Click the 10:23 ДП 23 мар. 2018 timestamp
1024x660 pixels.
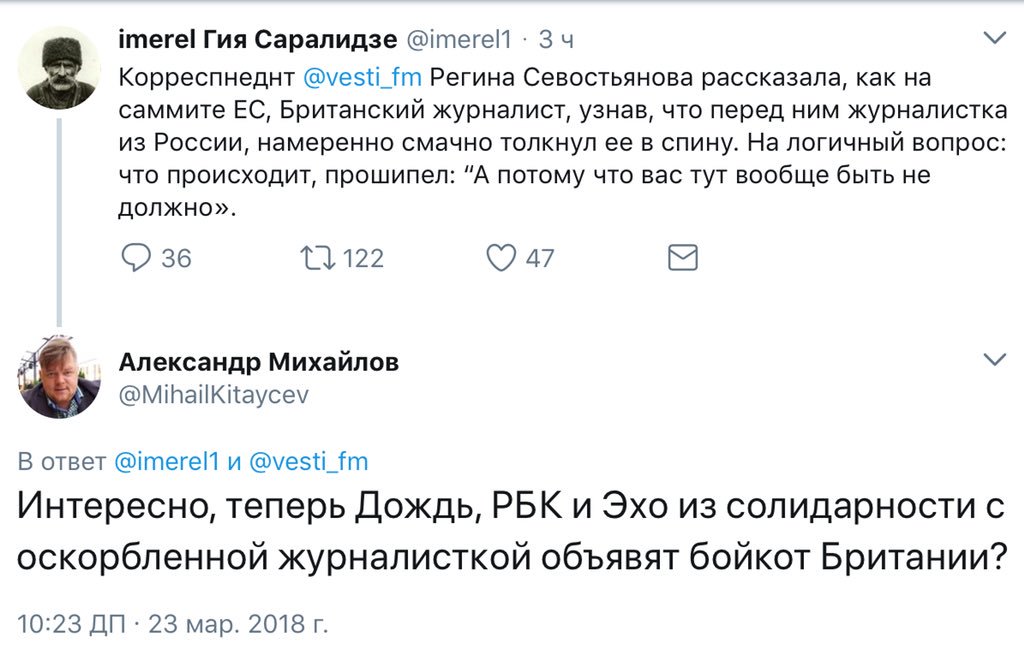click(173, 625)
